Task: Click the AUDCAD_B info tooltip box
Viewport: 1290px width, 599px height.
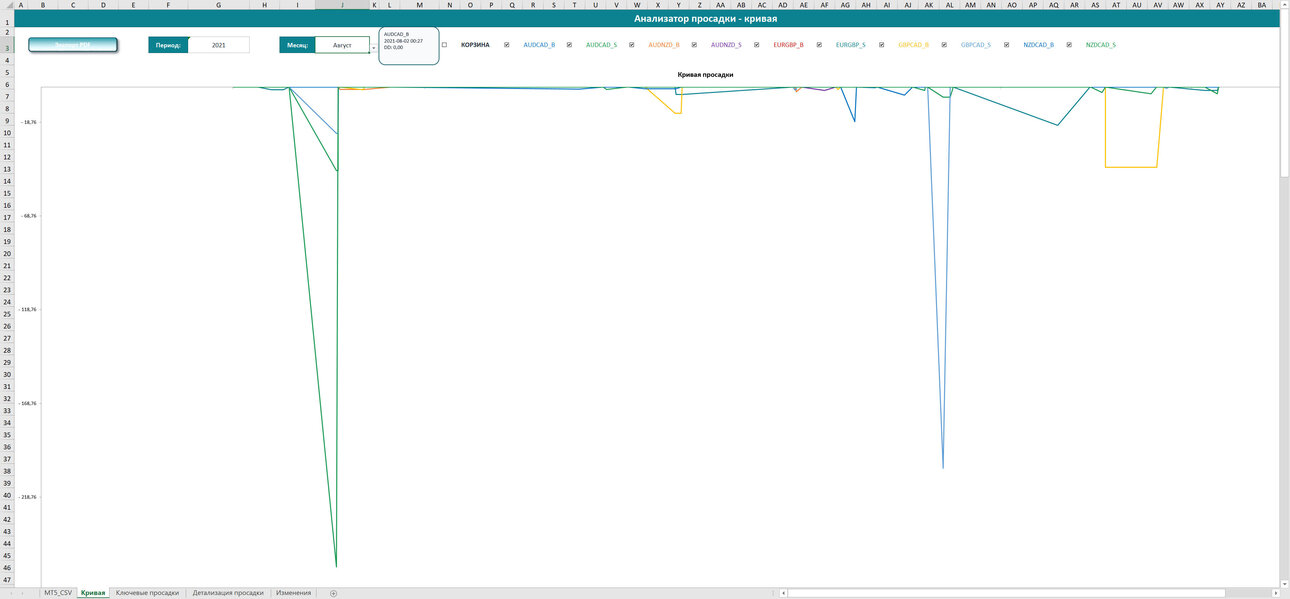Action: (x=408, y=46)
